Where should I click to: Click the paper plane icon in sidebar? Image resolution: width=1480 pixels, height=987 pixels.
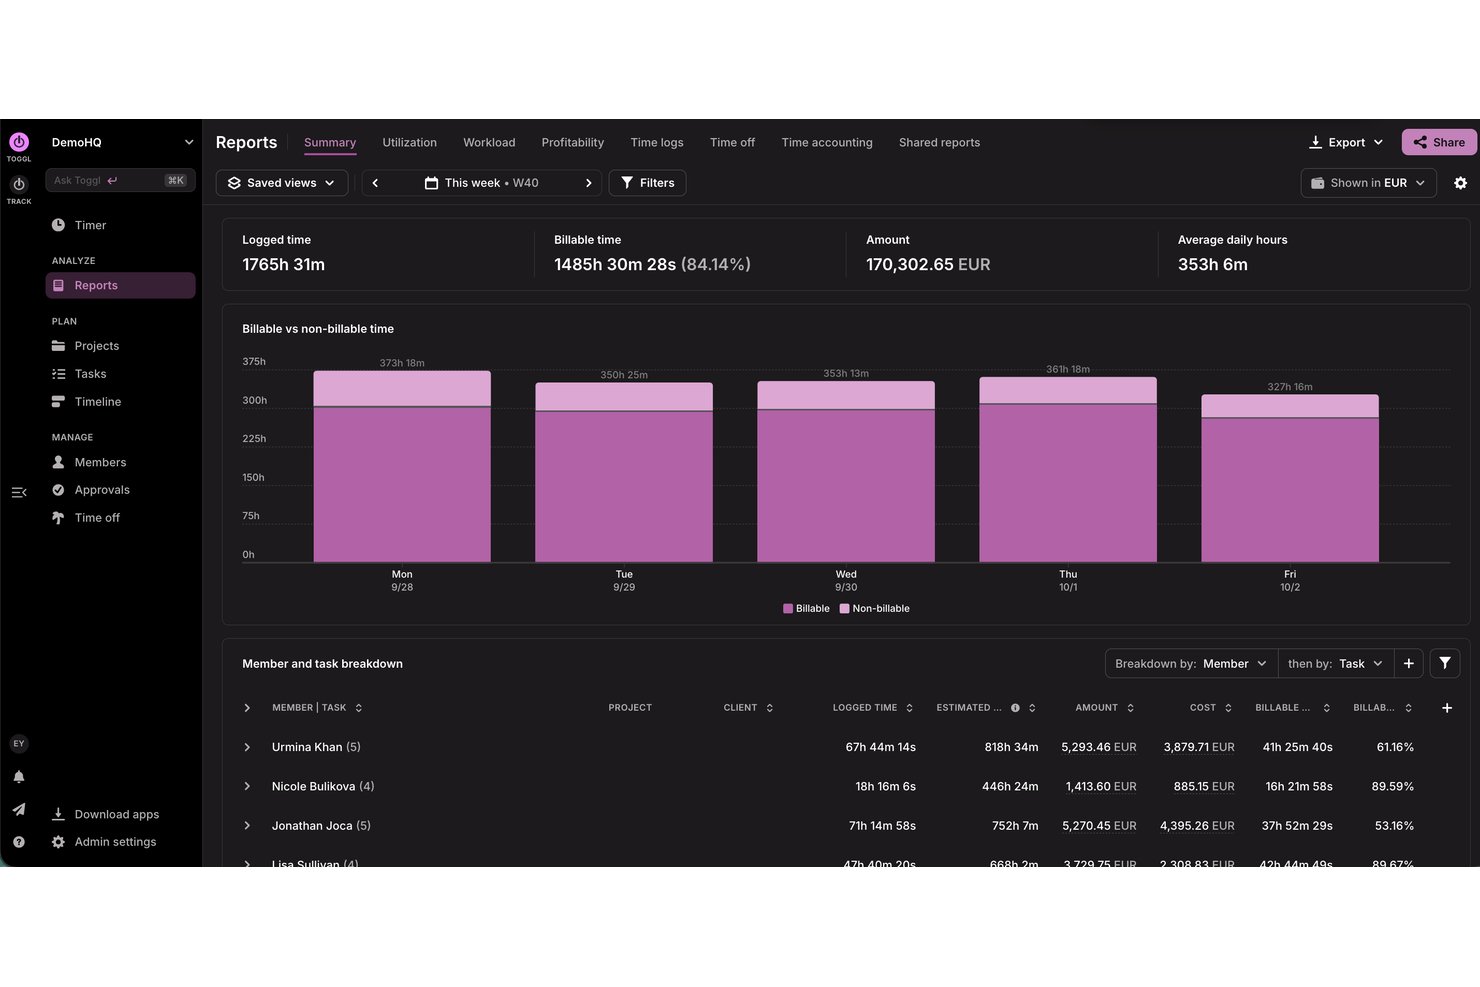[x=19, y=810]
